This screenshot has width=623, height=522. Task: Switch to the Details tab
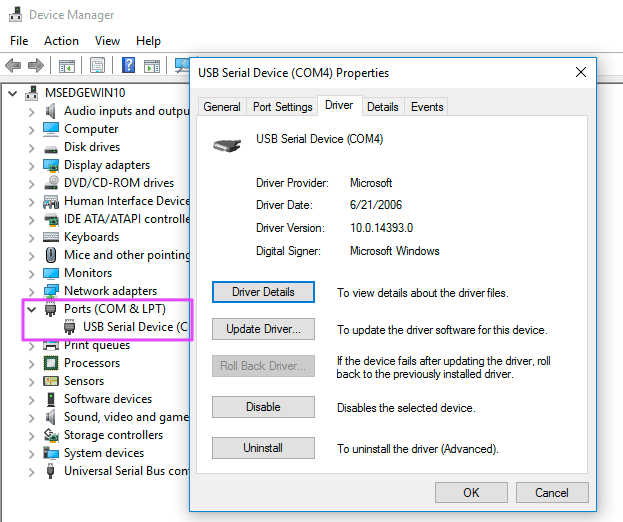[x=383, y=107]
